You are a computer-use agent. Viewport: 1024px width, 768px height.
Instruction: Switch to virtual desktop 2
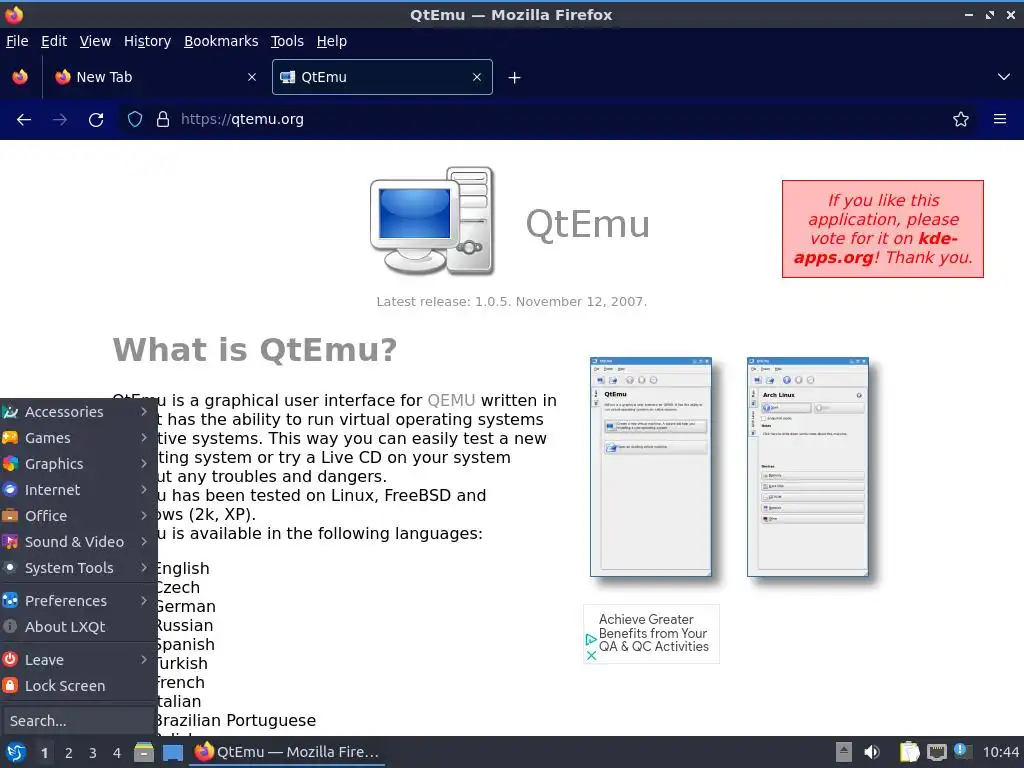point(69,753)
